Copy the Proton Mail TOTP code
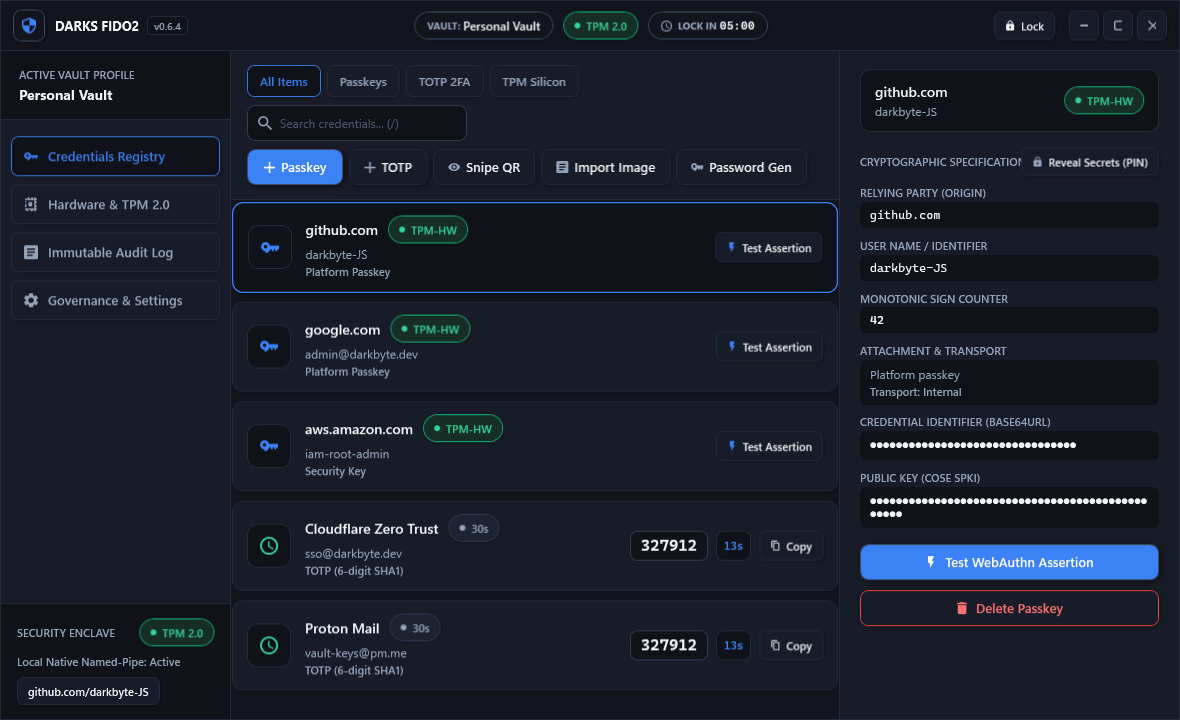Viewport: 1180px width, 720px height. point(791,646)
